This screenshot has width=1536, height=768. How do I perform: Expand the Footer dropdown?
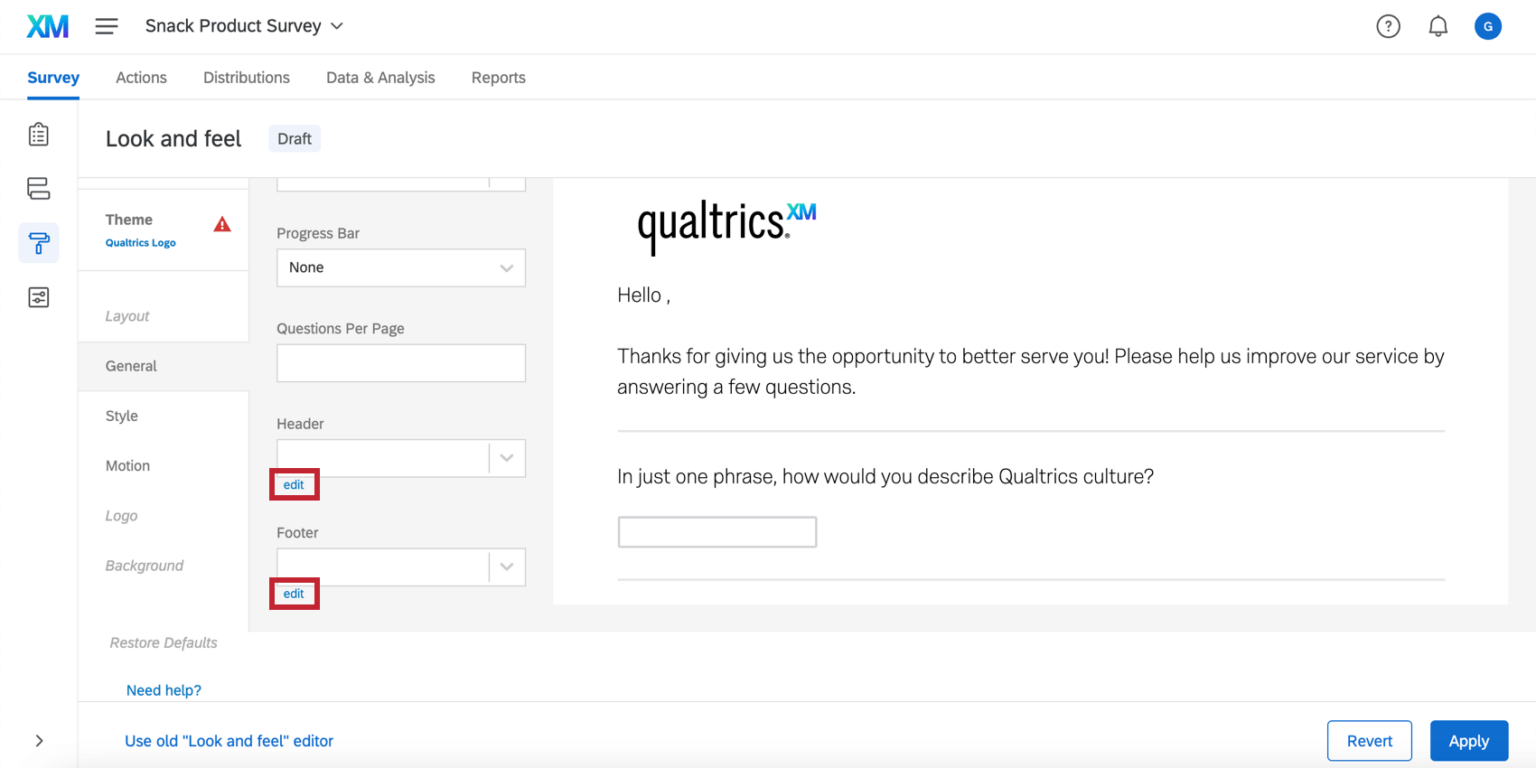(506, 567)
